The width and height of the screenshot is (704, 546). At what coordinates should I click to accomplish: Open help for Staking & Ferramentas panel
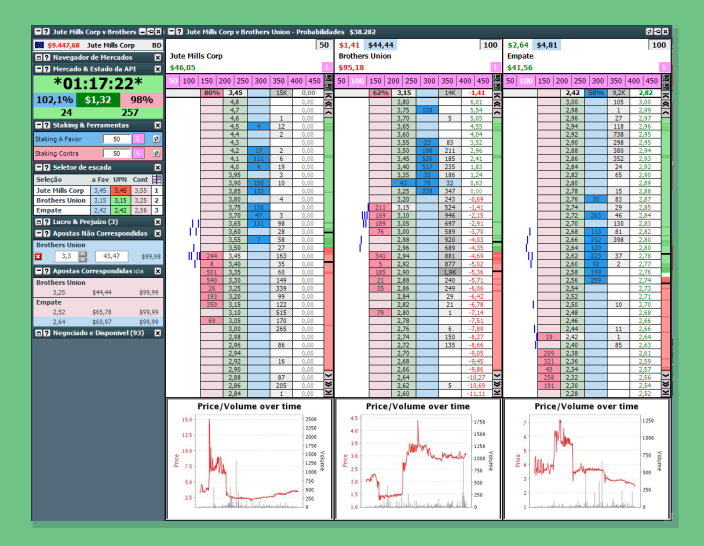click(x=47, y=125)
